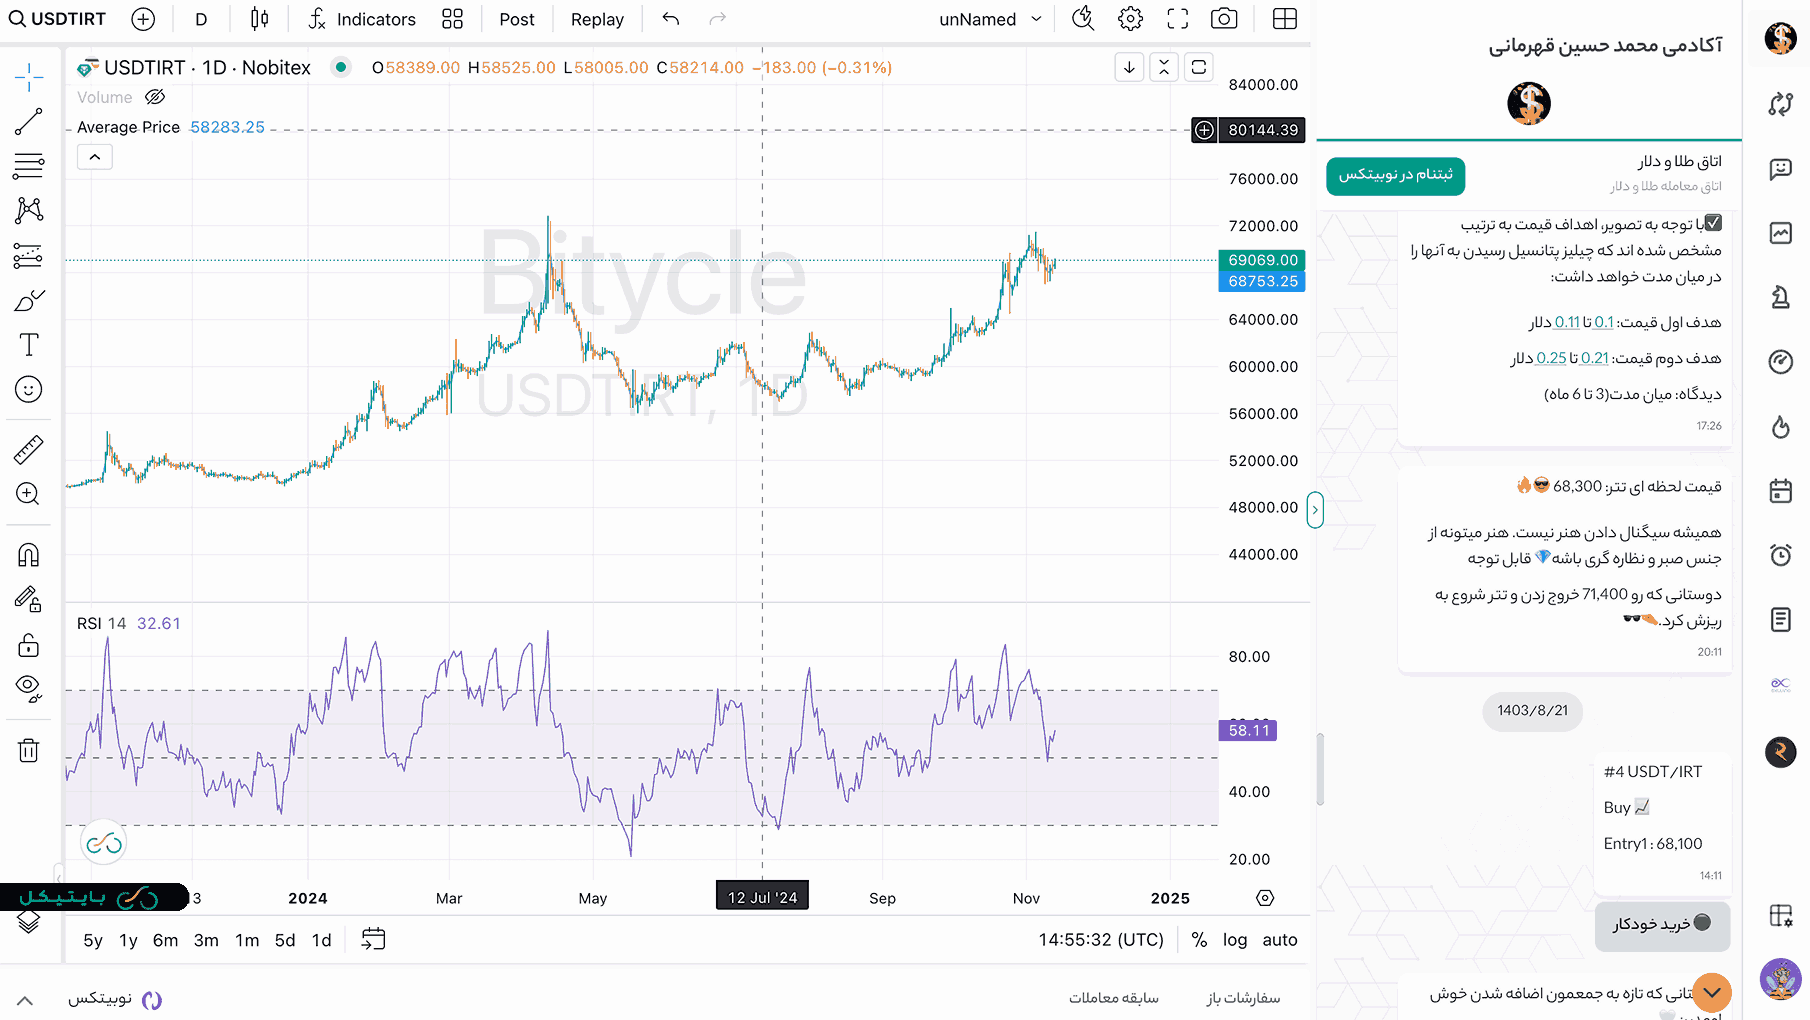Click the خرید خودکار auto-buy button
The width and height of the screenshot is (1810, 1020).
1662,924
